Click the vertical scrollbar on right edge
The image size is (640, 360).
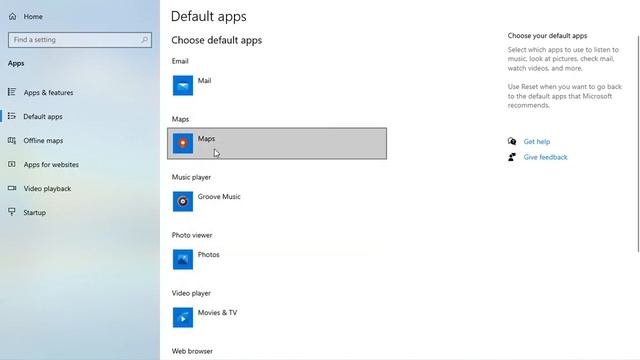point(638,144)
